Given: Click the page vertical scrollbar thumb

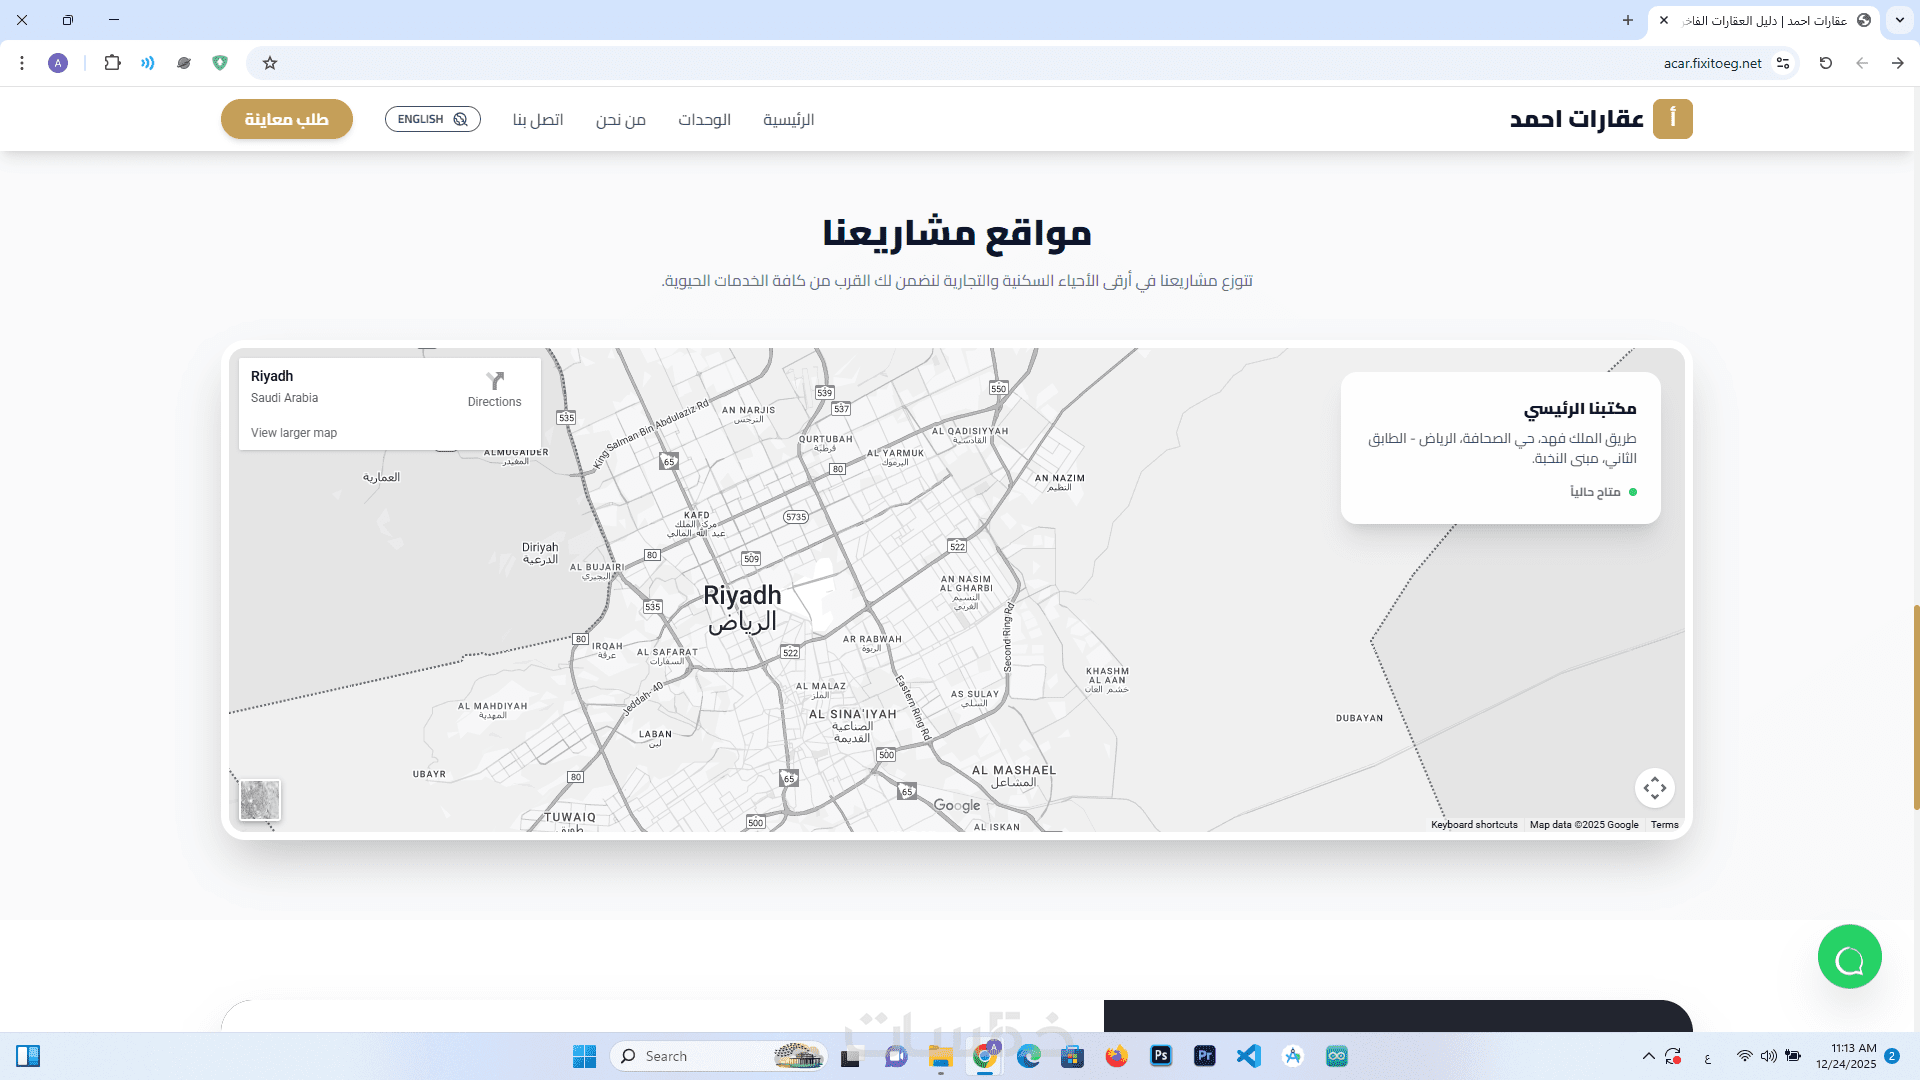Looking at the screenshot, I should (1916, 706).
